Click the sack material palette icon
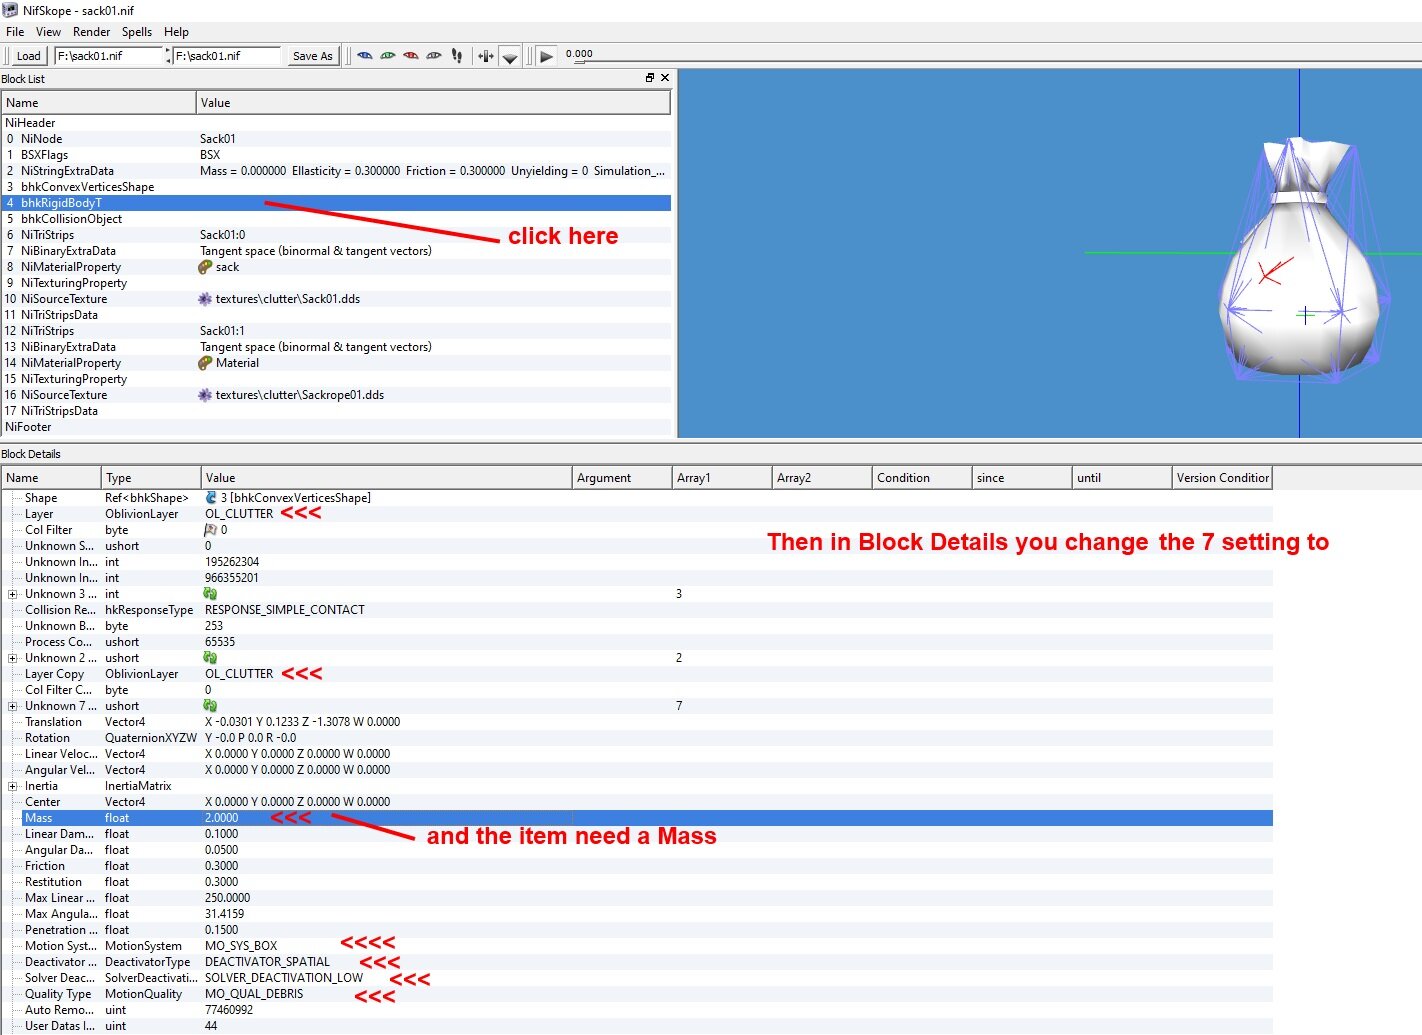Viewport: 1422px width, 1035px height. [x=205, y=267]
